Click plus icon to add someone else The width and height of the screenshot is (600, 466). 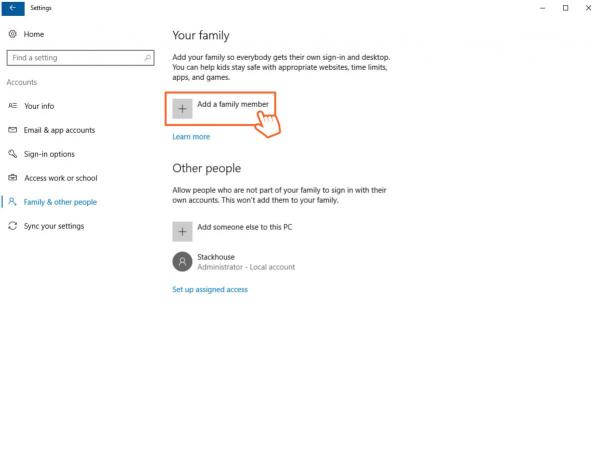[x=182, y=231]
